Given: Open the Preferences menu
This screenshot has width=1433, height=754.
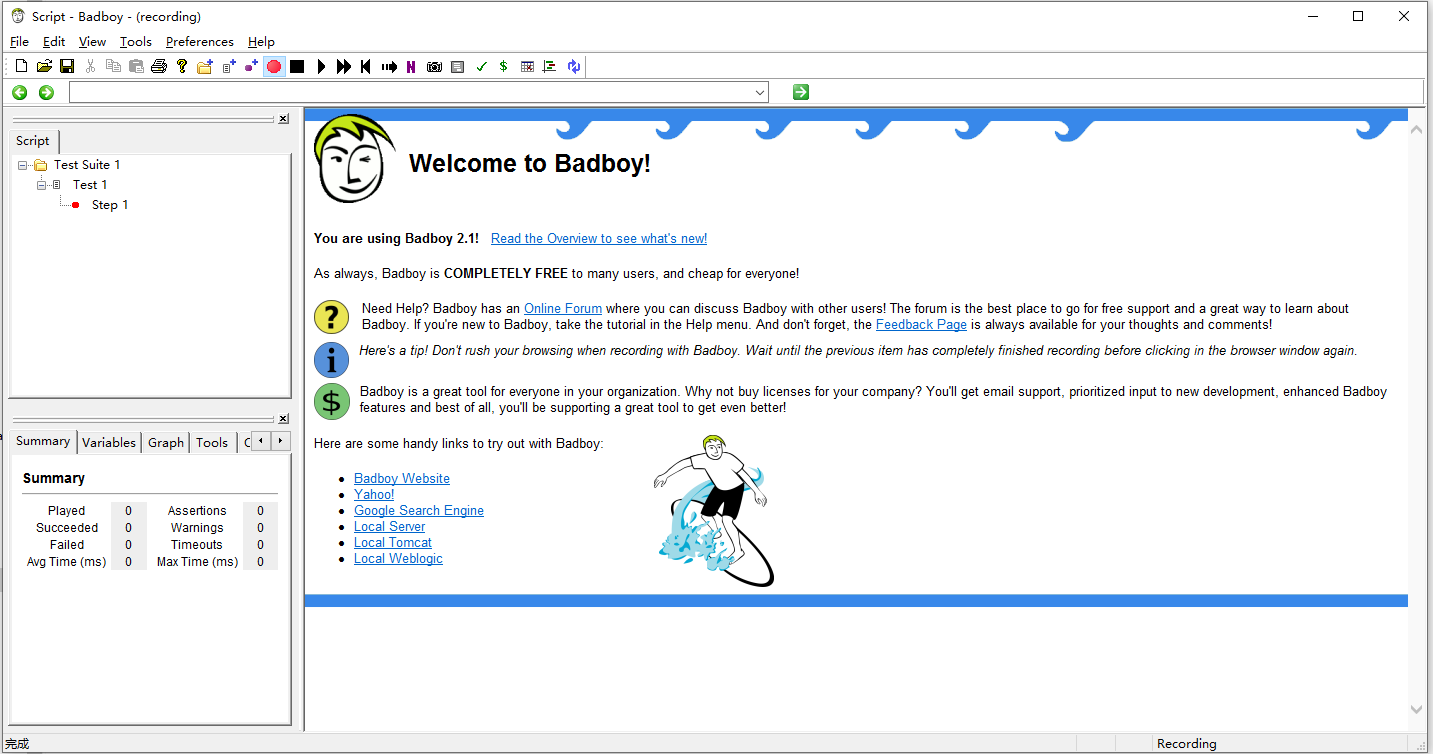Looking at the screenshot, I should point(200,42).
